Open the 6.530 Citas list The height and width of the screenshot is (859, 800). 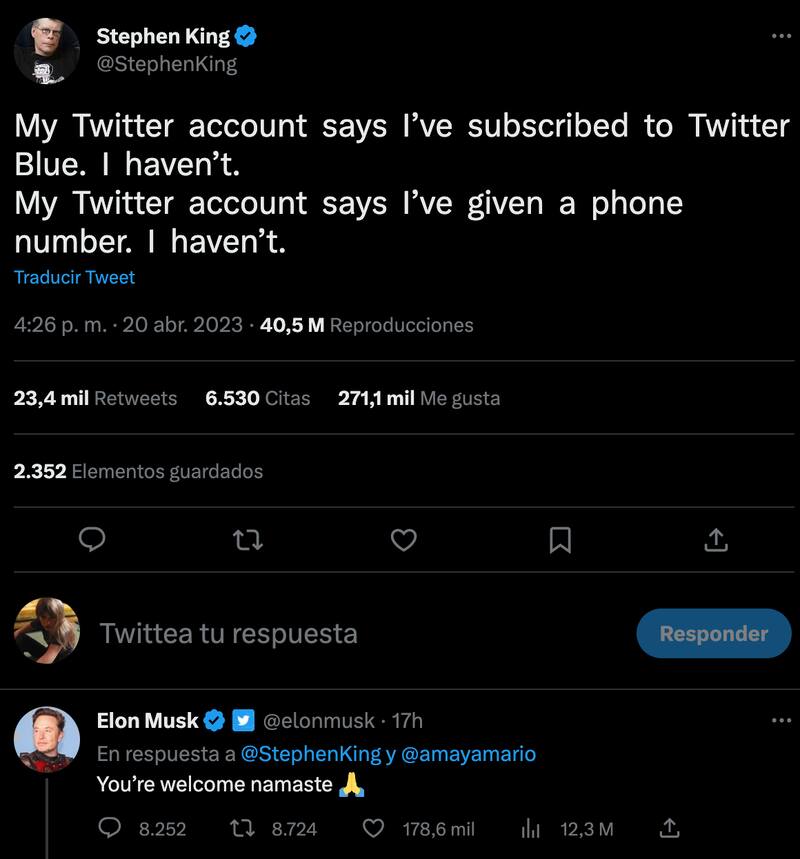coord(257,398)
